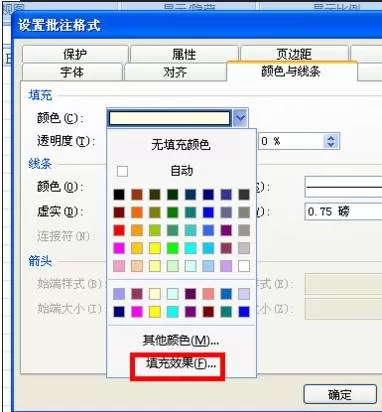Image resolution: width=382 pixels, height=412 pixels.
Task: Choose the Indigo color swatch
Action: [x=226, y=195]
